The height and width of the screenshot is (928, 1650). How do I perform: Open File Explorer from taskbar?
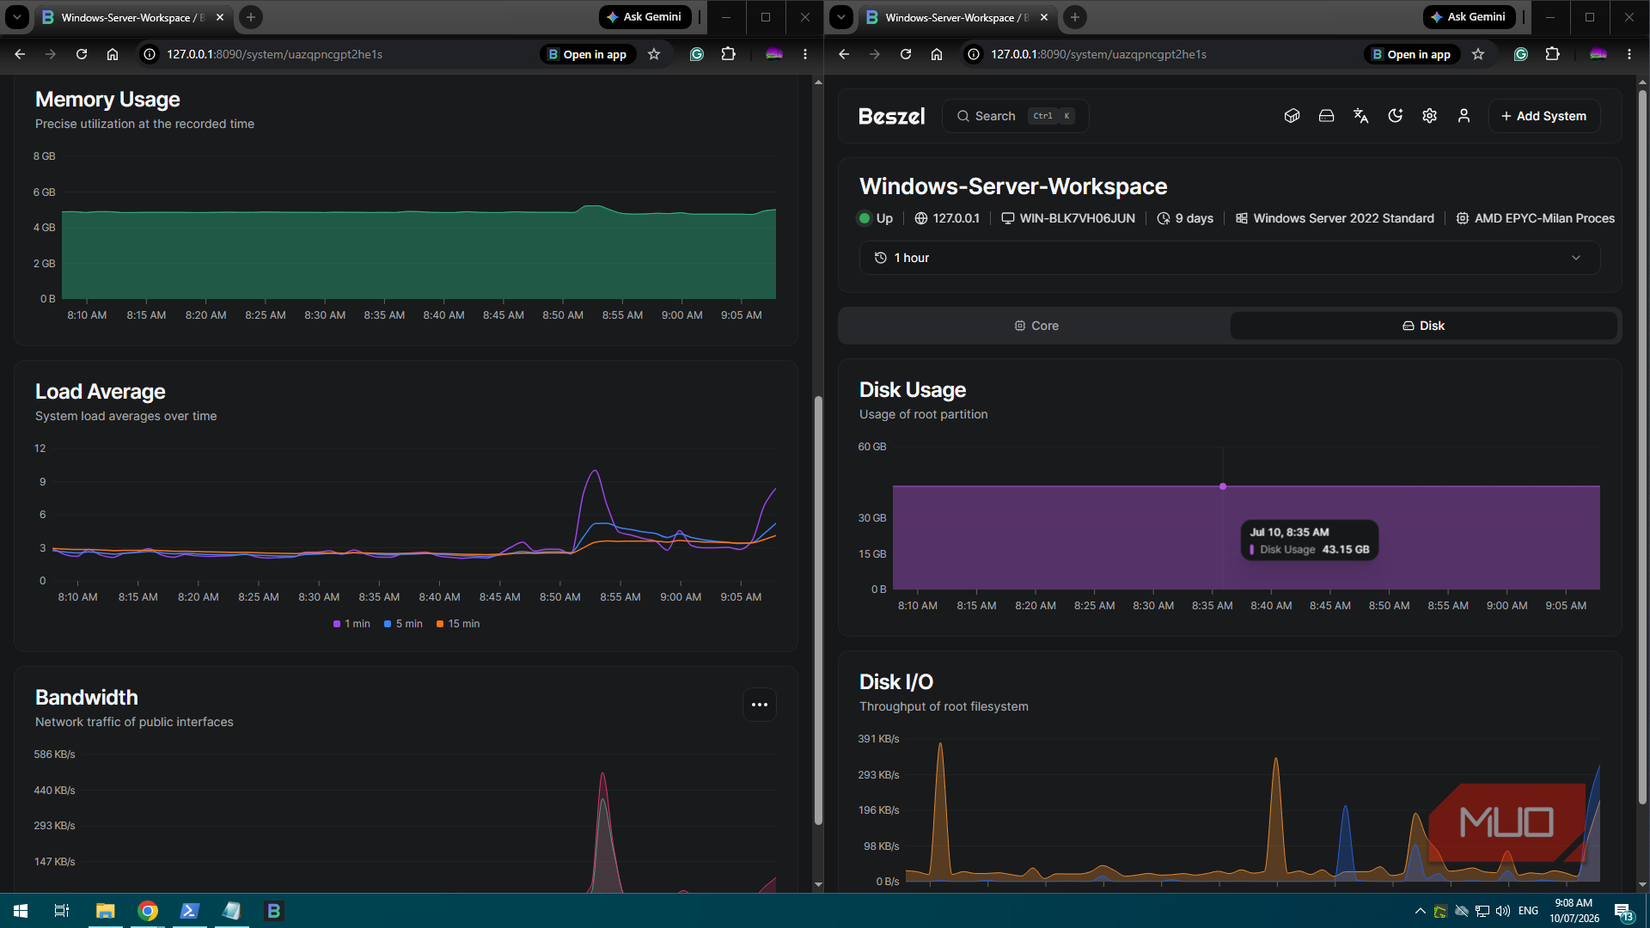[x=105, y=911]
